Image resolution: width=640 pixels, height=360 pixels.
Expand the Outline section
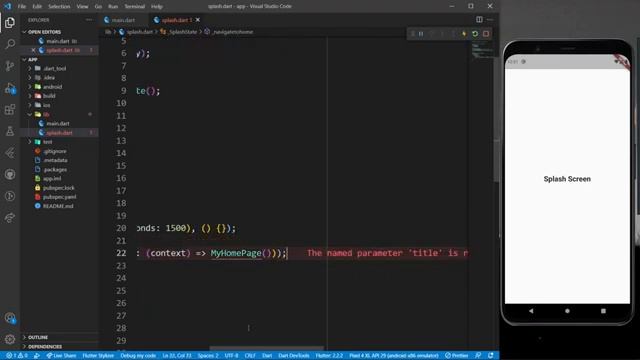[x=38, y=337]
